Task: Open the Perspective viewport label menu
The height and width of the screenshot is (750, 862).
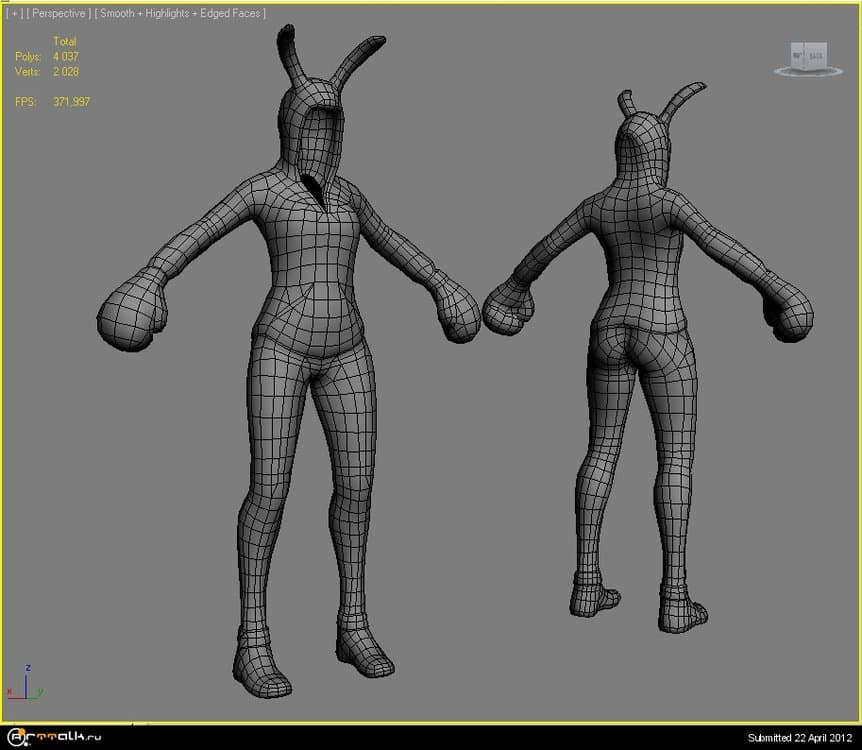Action: pos(59,13)
